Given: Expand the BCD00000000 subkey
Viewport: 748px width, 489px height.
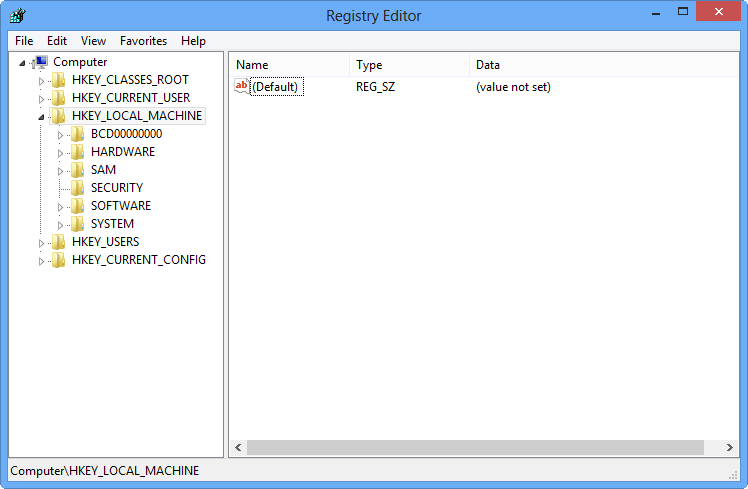Looking at the screenshot, I should pos(60,135).
